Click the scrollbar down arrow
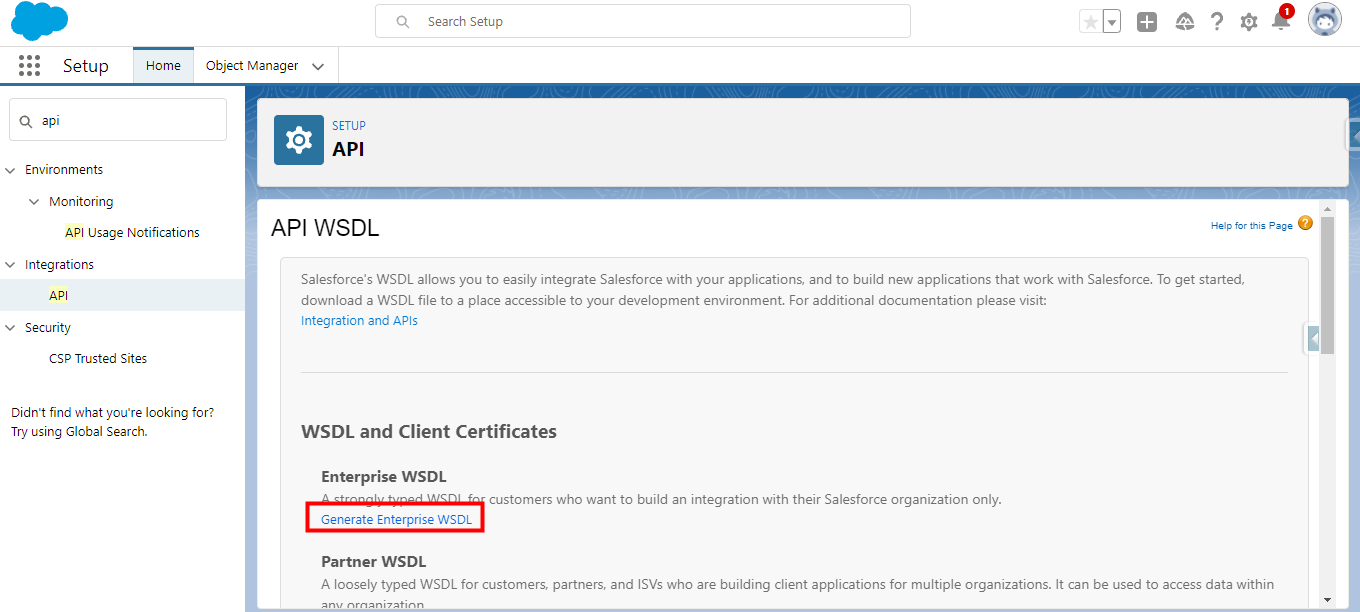This screenshot has height=612, width=1360. [1327, 599]
